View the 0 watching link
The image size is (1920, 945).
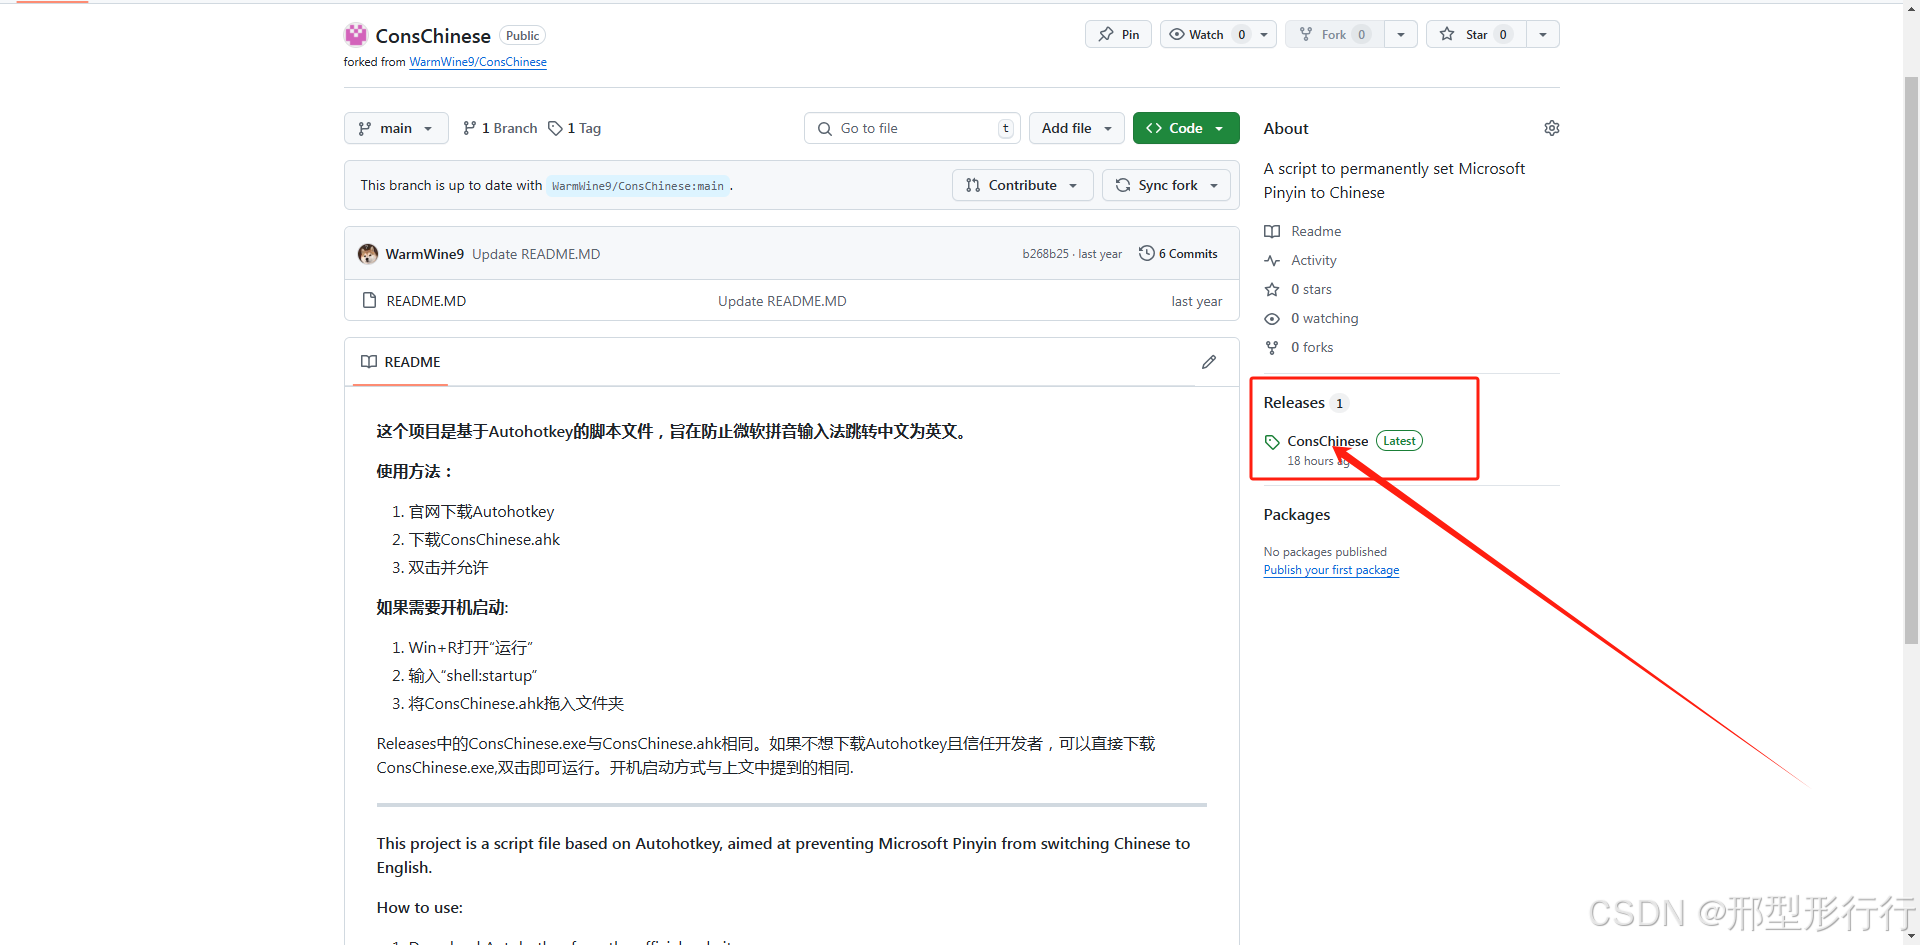[x=1324, y=318]
